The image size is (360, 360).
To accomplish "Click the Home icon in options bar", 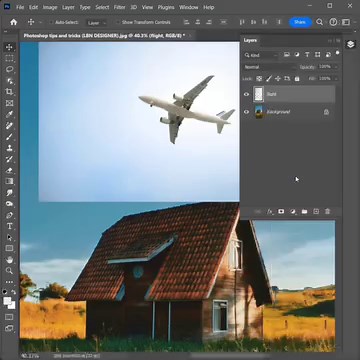I will click(14, 22).
